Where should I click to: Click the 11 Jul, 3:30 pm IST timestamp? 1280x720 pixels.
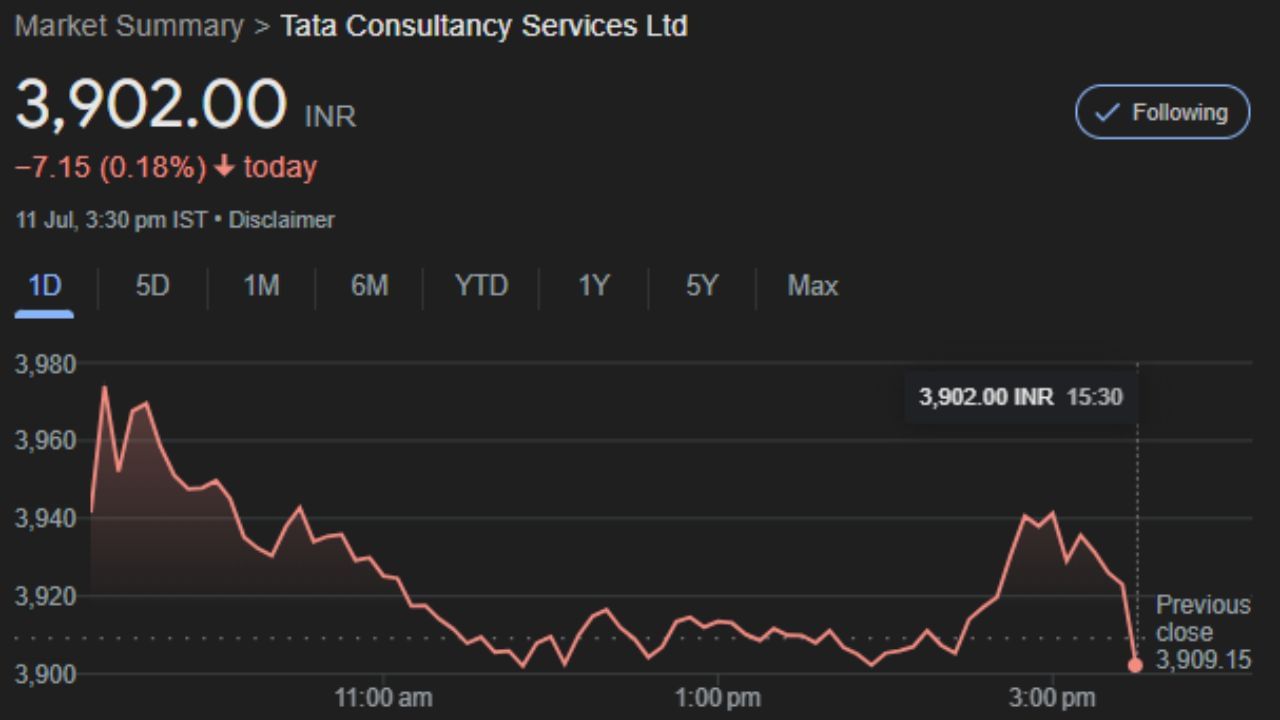pyautogui.click(x=111, y=220)
